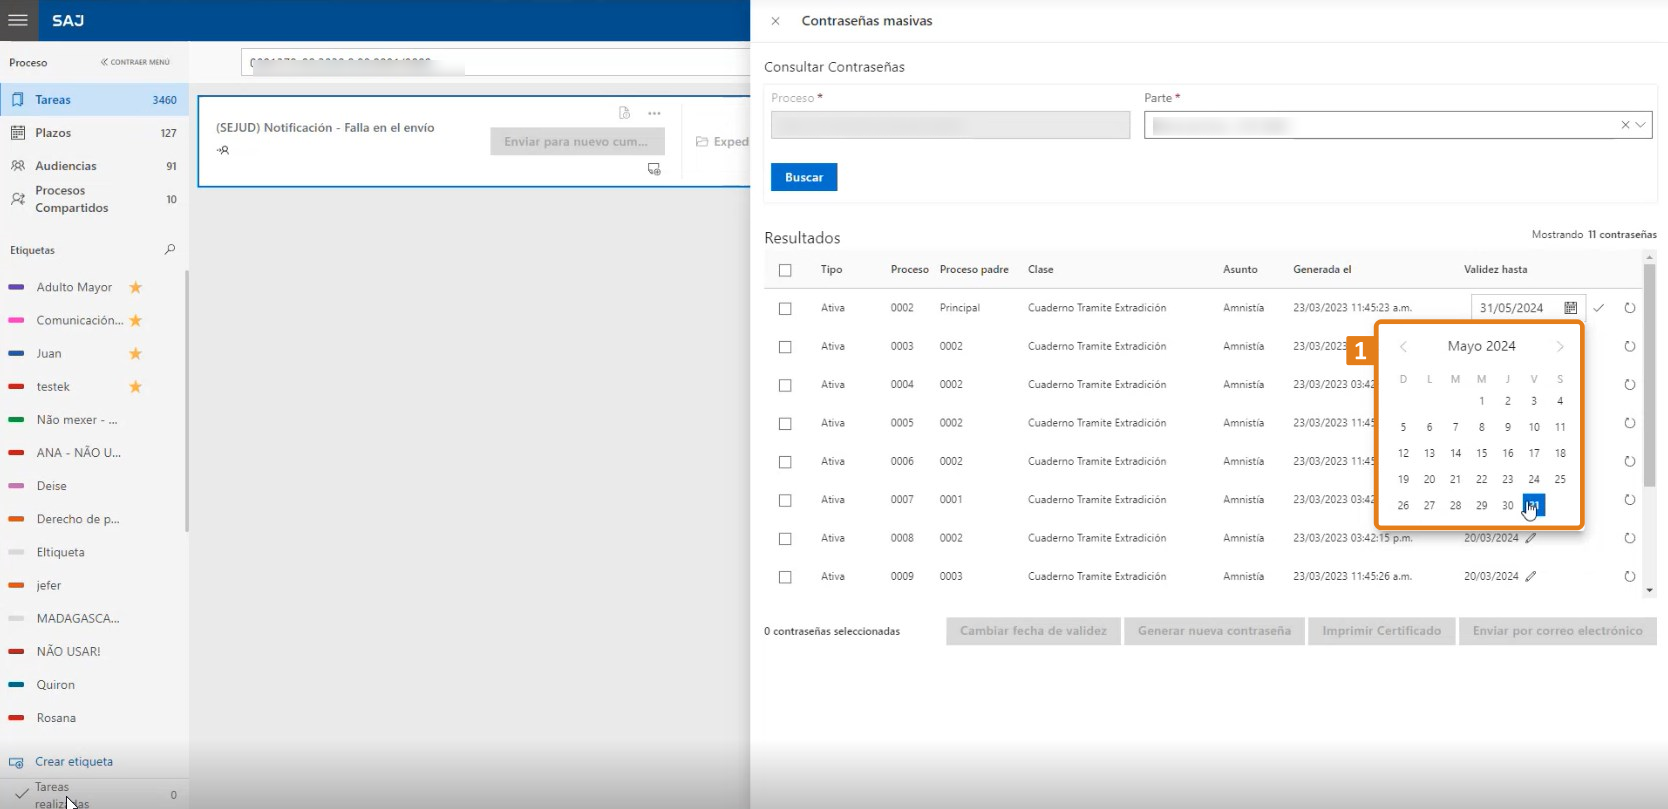Image resolution: width=1668 pixels, height=809 pixels.
Task: Toggle favorite star for Comunicación label
Action: 136,320
